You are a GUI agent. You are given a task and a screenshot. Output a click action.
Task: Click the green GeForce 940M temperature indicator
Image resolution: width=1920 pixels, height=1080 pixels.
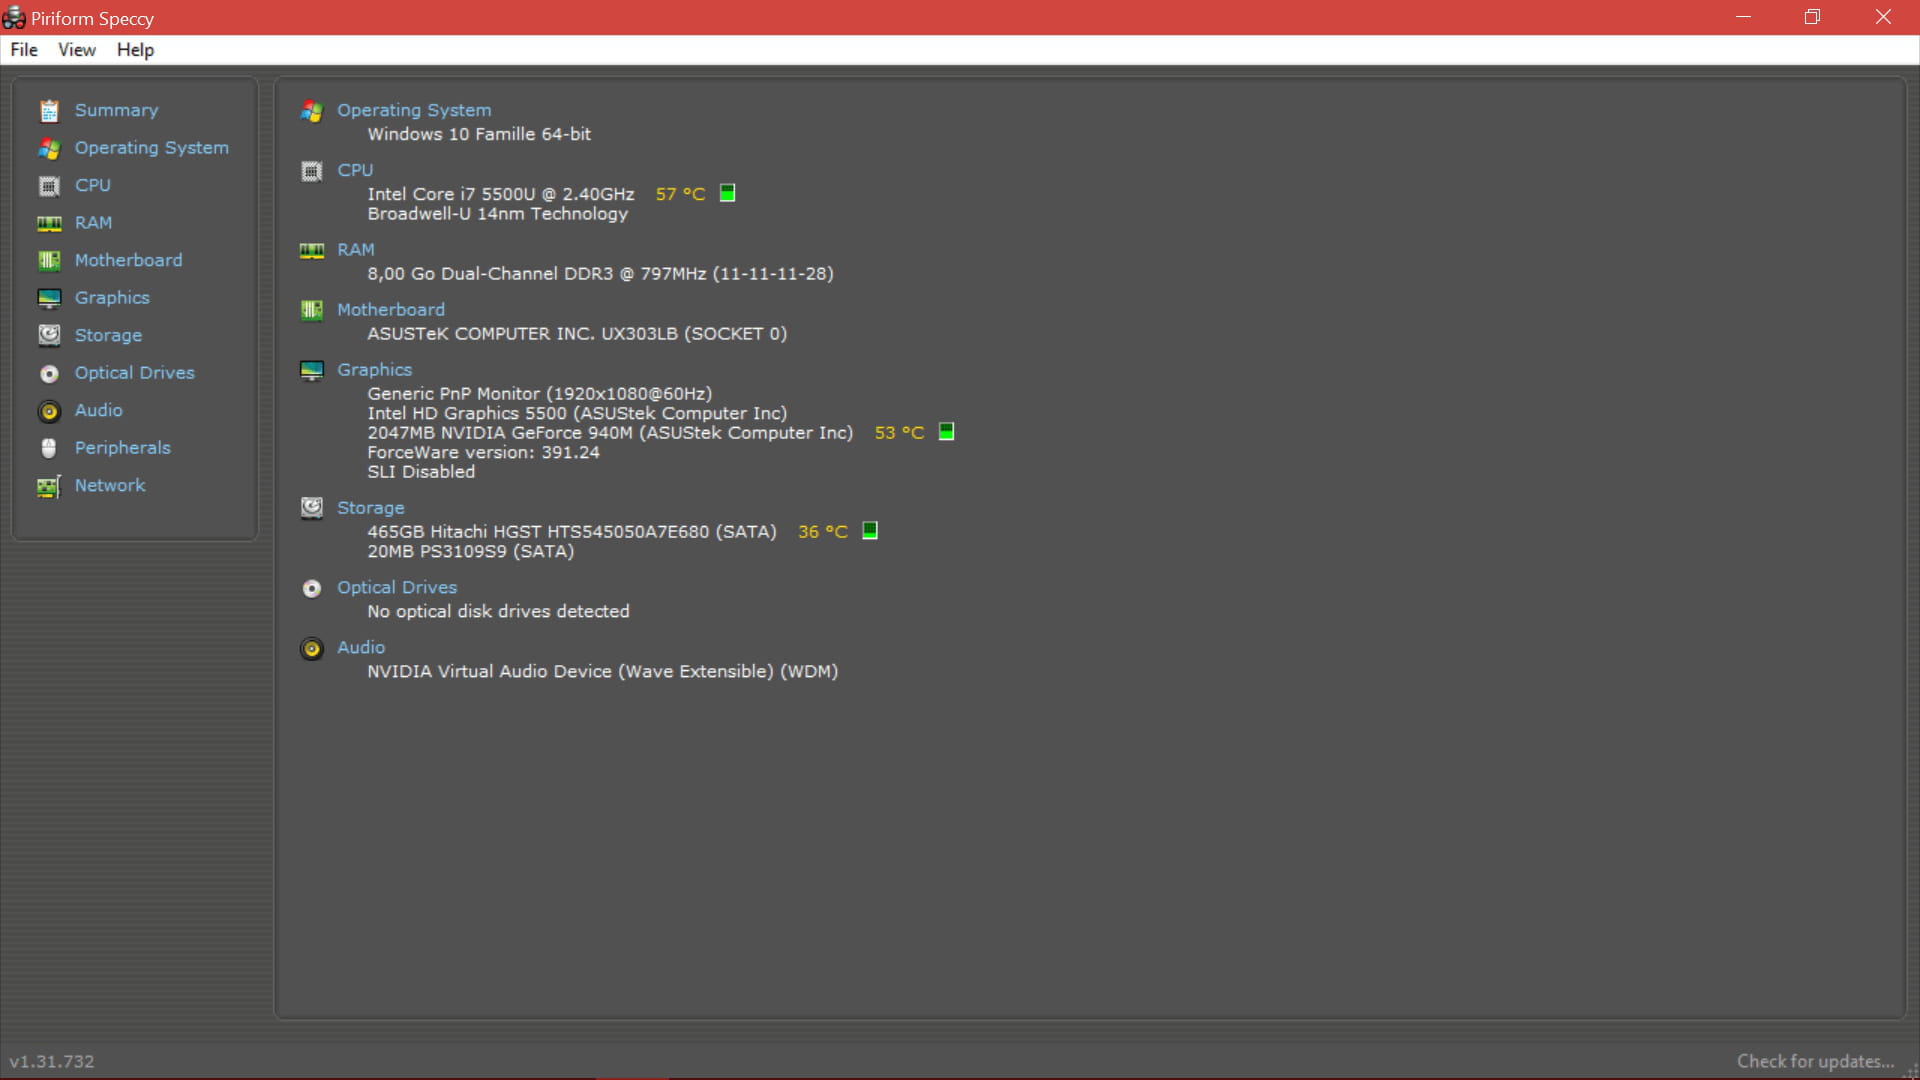pos(946,432)
